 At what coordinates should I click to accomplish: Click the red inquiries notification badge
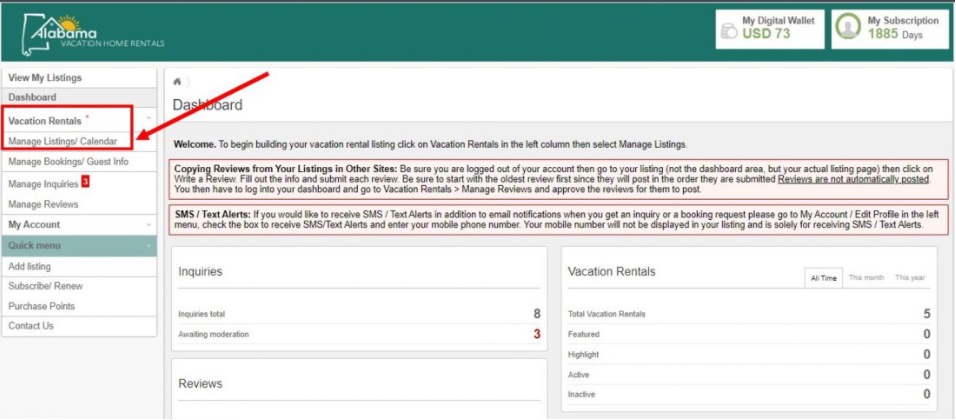tap(86, 182)
